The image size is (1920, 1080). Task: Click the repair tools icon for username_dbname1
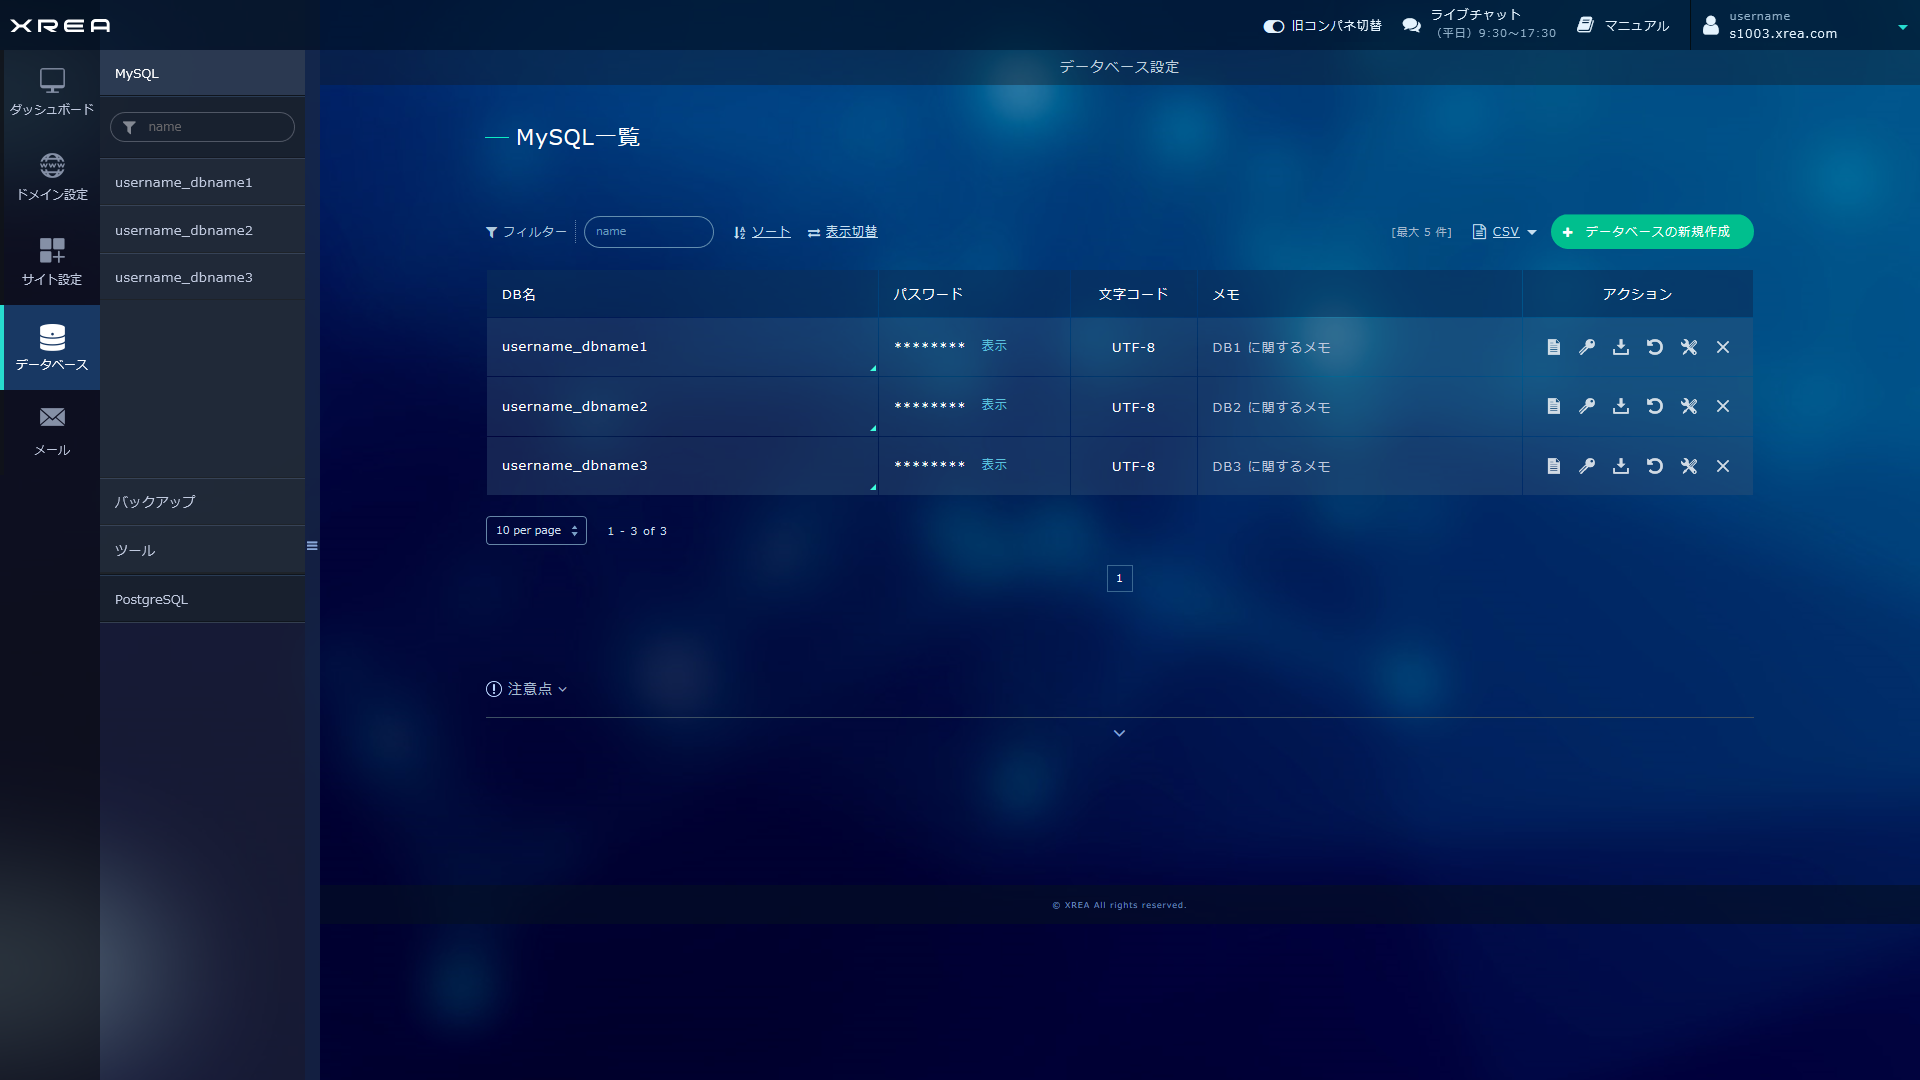point(1689,347)
